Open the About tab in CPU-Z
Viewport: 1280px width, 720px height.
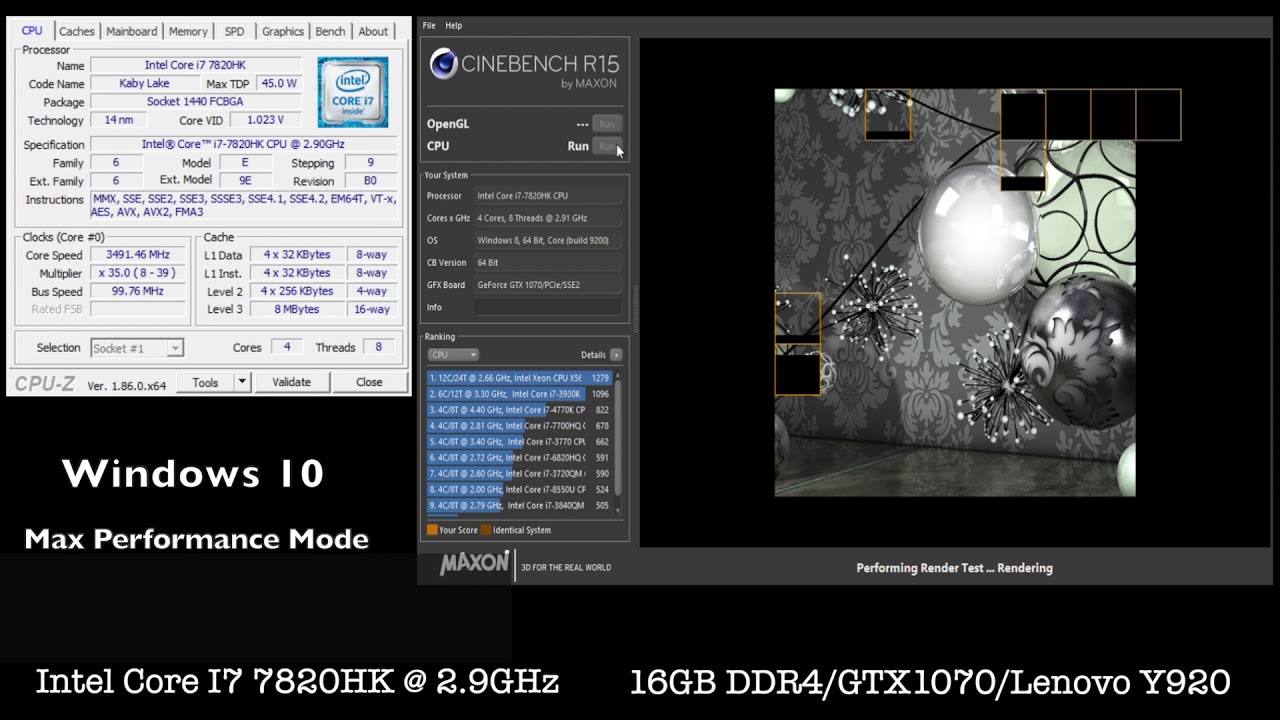coord(373,31)
